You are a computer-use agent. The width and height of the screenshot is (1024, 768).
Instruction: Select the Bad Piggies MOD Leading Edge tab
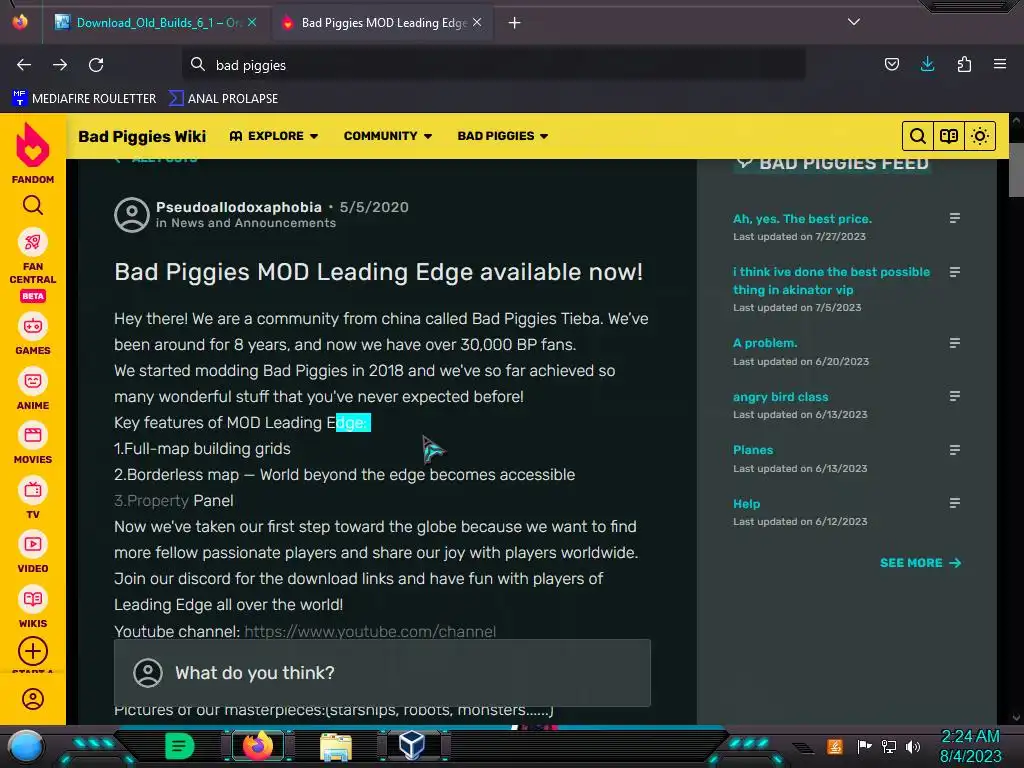[383, 23]
